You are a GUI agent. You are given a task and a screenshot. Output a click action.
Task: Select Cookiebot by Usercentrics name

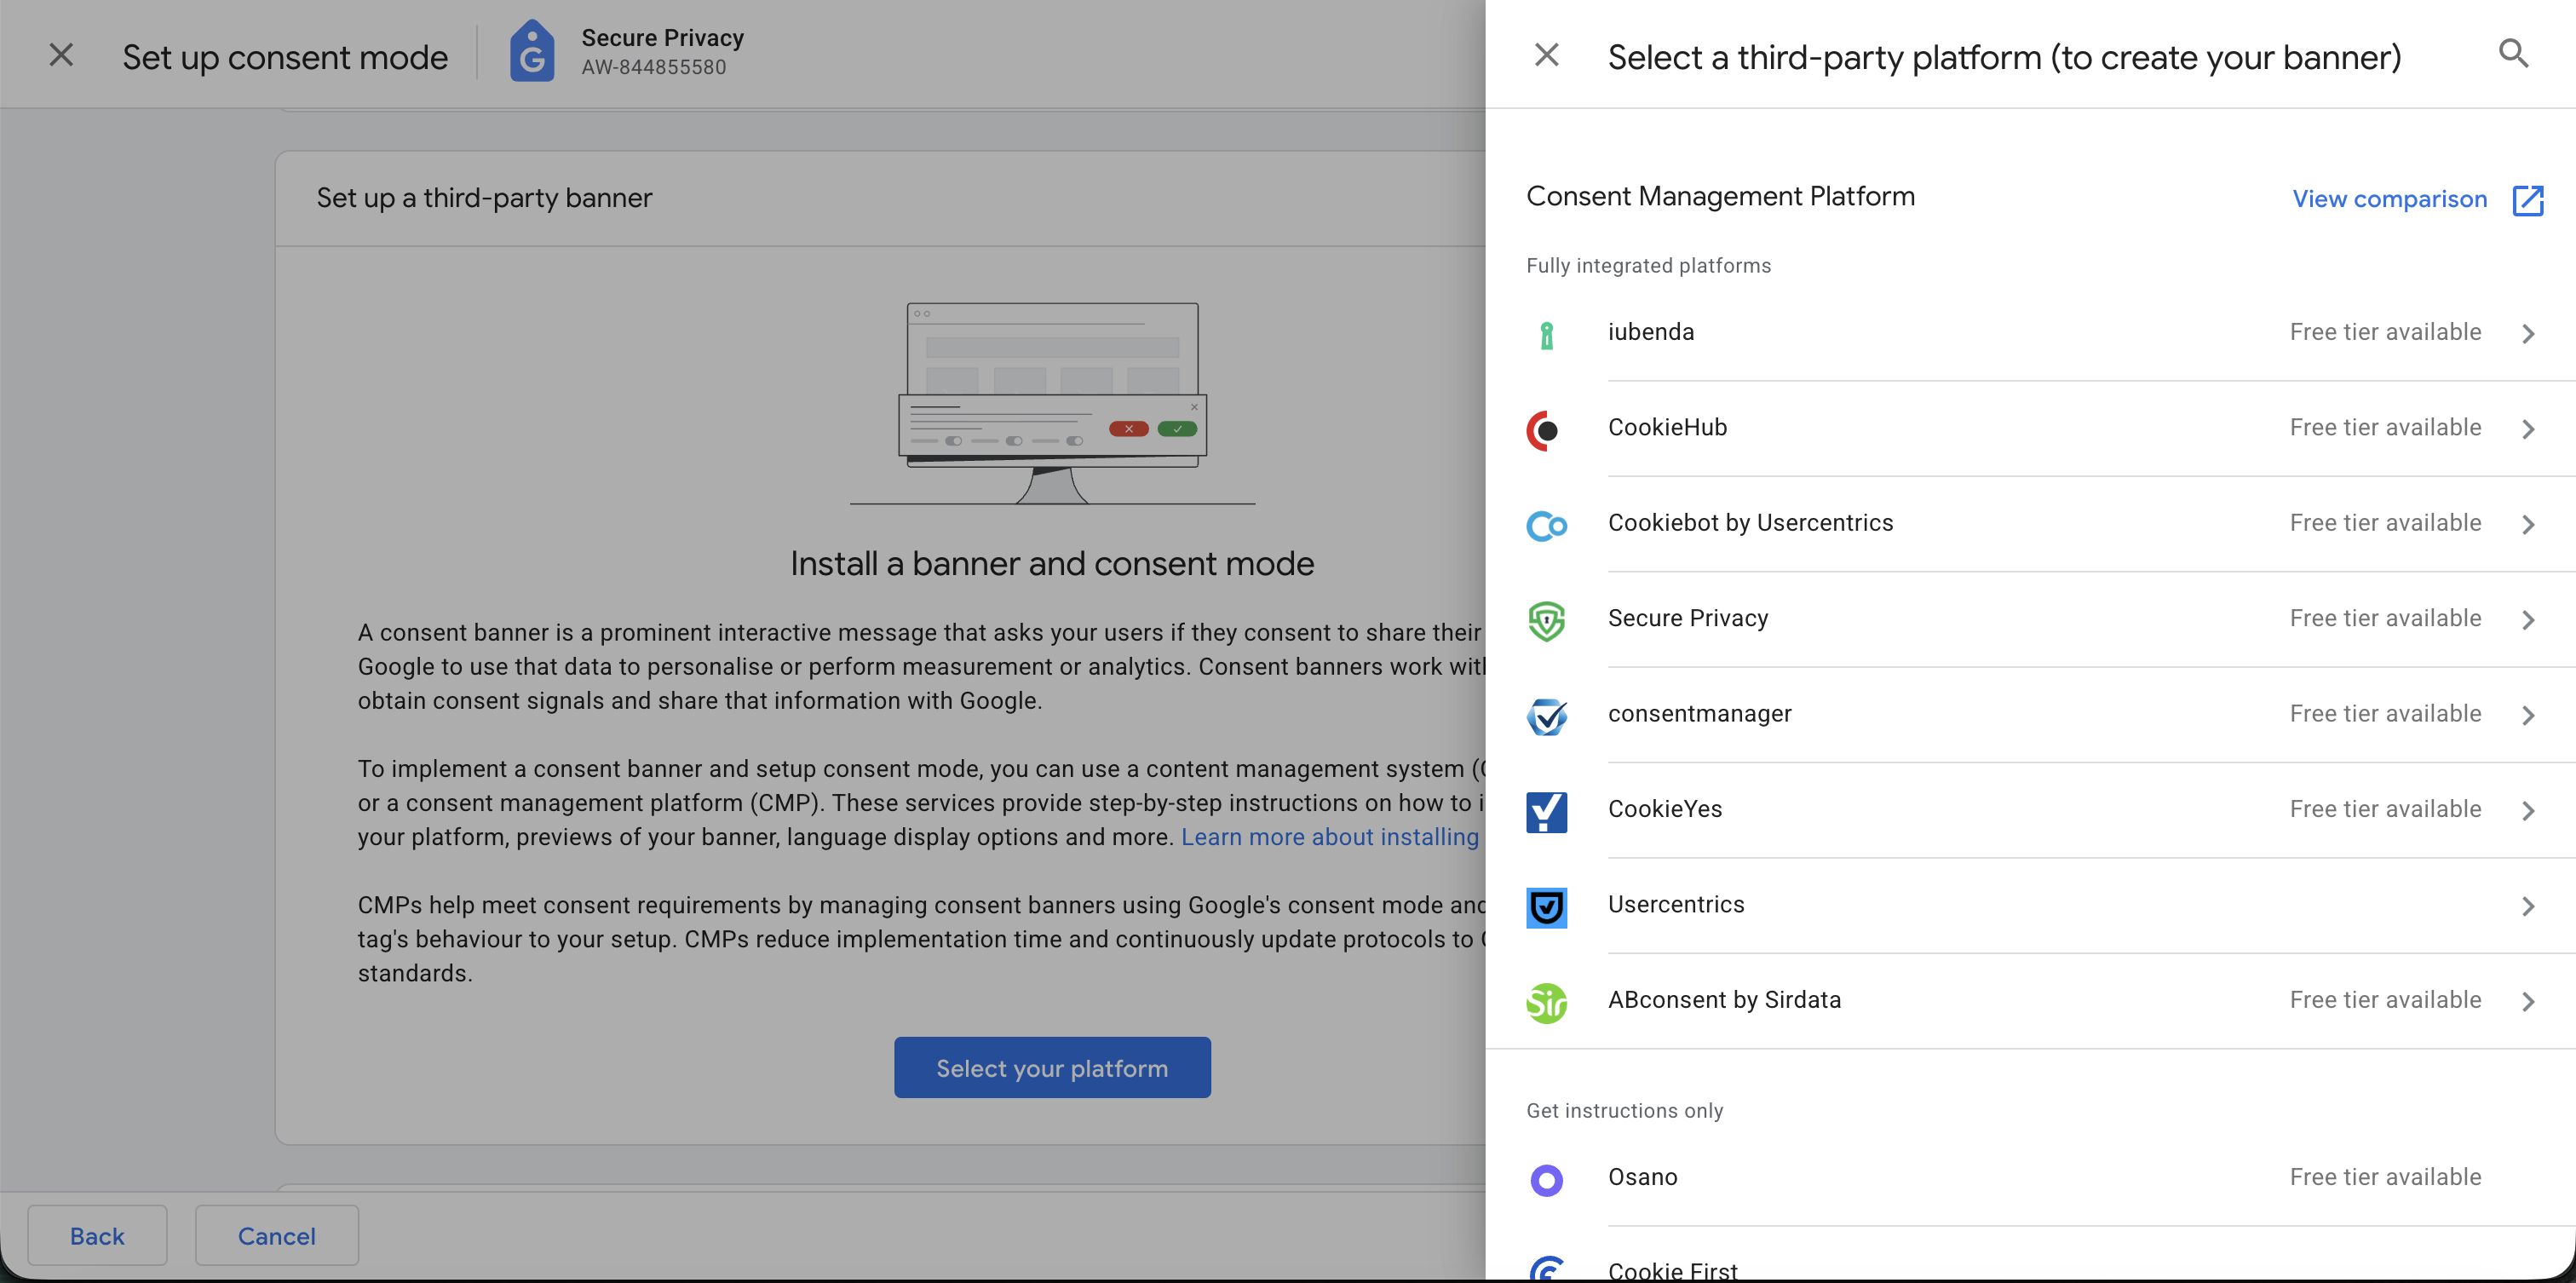1750,523
